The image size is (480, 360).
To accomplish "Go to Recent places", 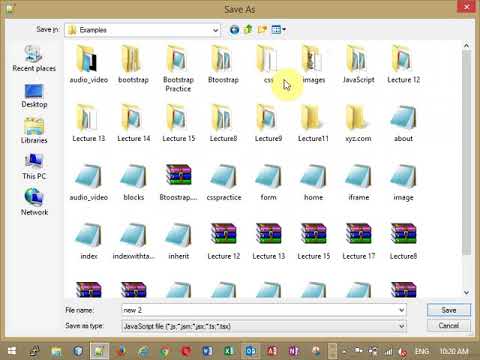I will tap(34, 58).
